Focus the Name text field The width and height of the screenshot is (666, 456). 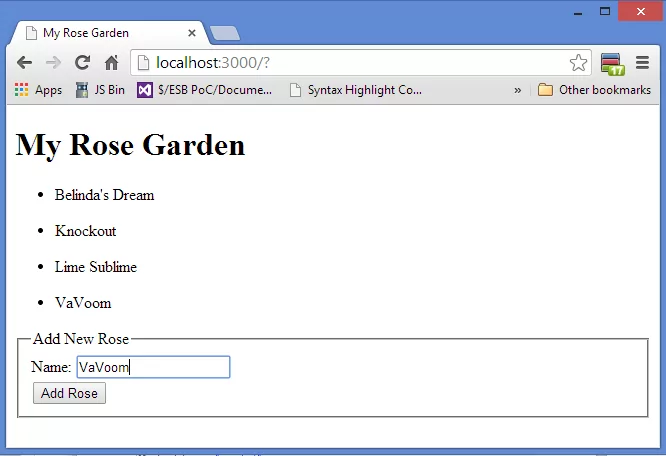click(x=153, y=367)
